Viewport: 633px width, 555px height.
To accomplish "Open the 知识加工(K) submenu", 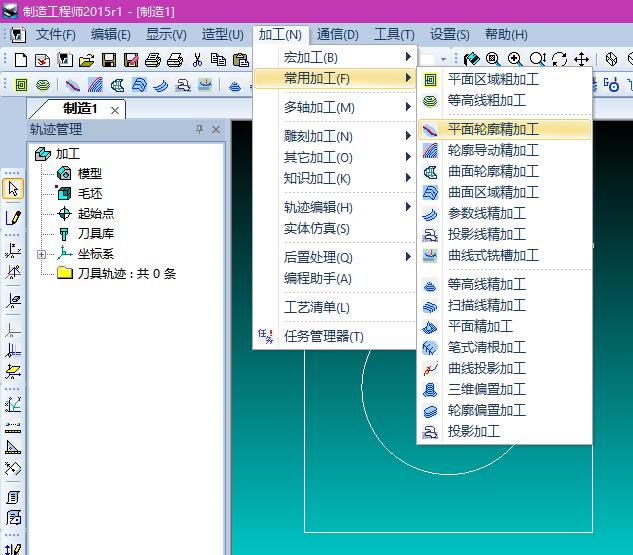I will [x=335, y=178].
